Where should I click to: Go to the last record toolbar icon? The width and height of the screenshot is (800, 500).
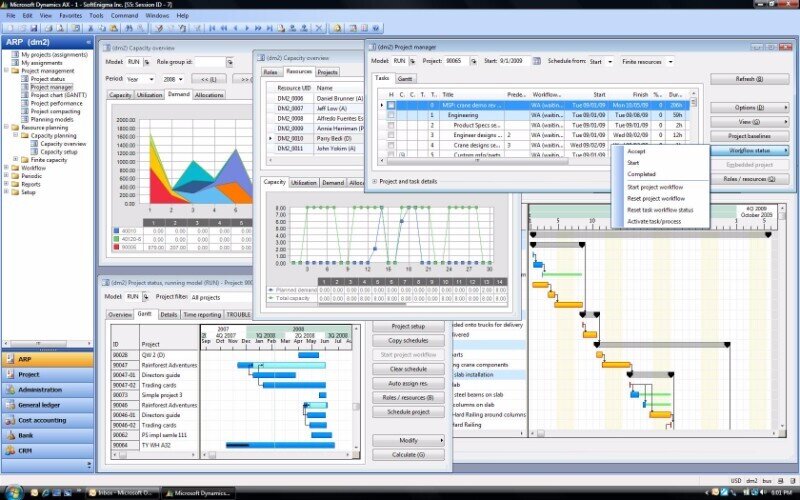[x=269, y=28]
